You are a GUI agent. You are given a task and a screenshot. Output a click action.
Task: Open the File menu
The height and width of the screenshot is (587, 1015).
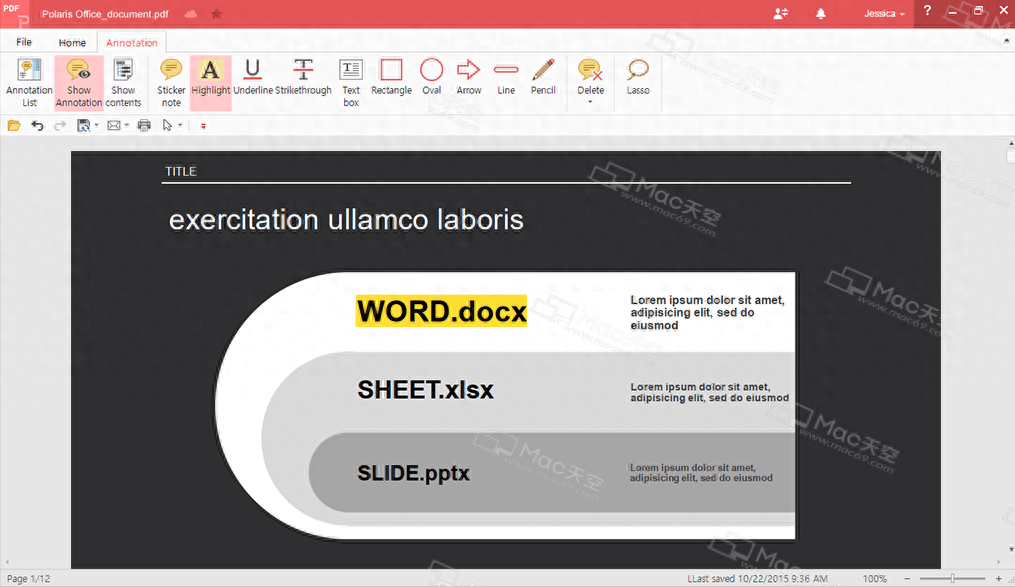(x=24, y=42)
